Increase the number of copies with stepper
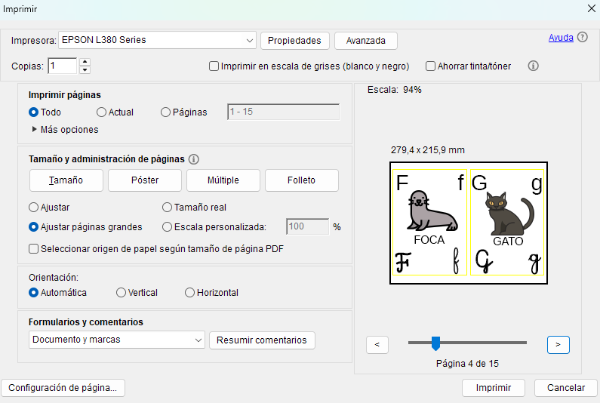The width and height of the screenshot is (600, 403). coord(85,62)
